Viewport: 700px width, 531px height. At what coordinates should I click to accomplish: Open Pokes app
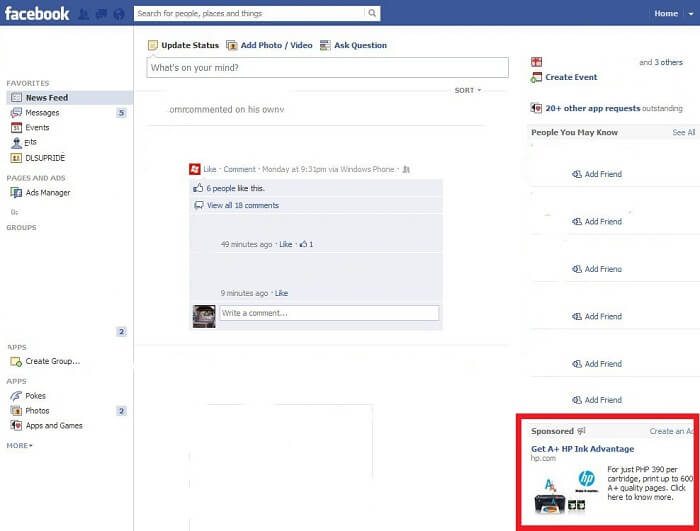click(35, 396)
